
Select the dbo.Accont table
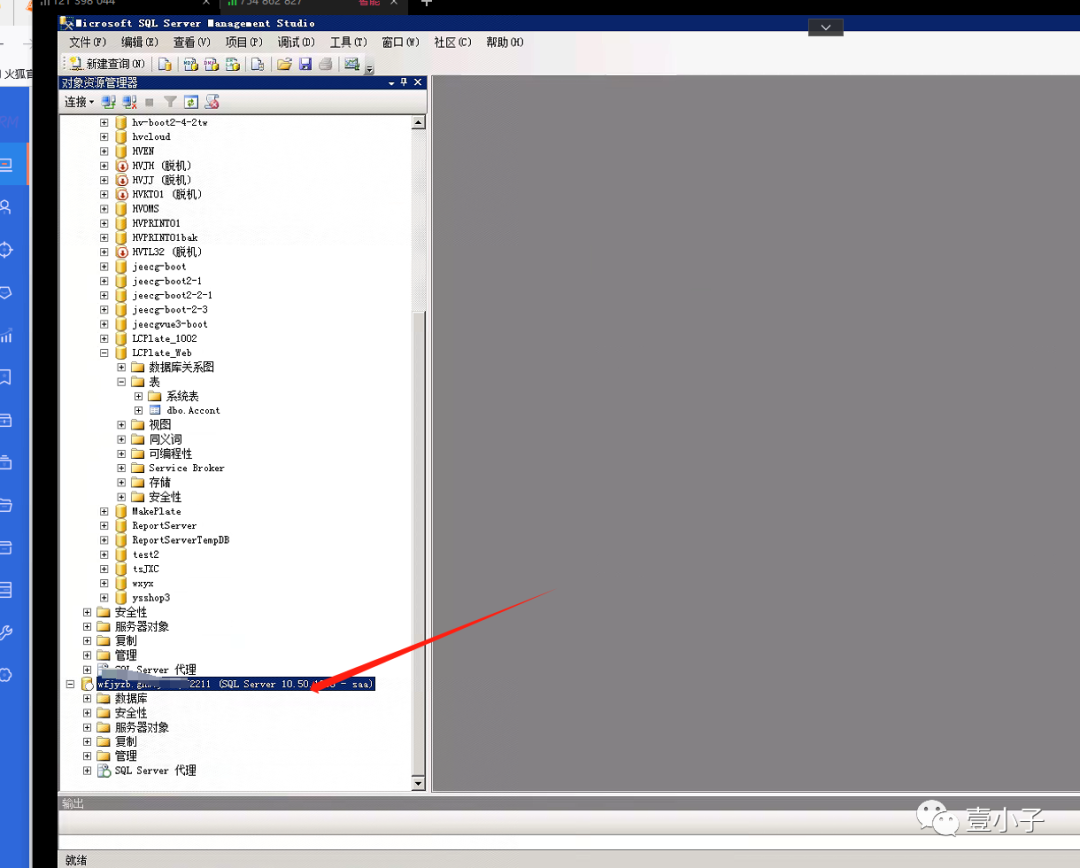tap(194, 411)
